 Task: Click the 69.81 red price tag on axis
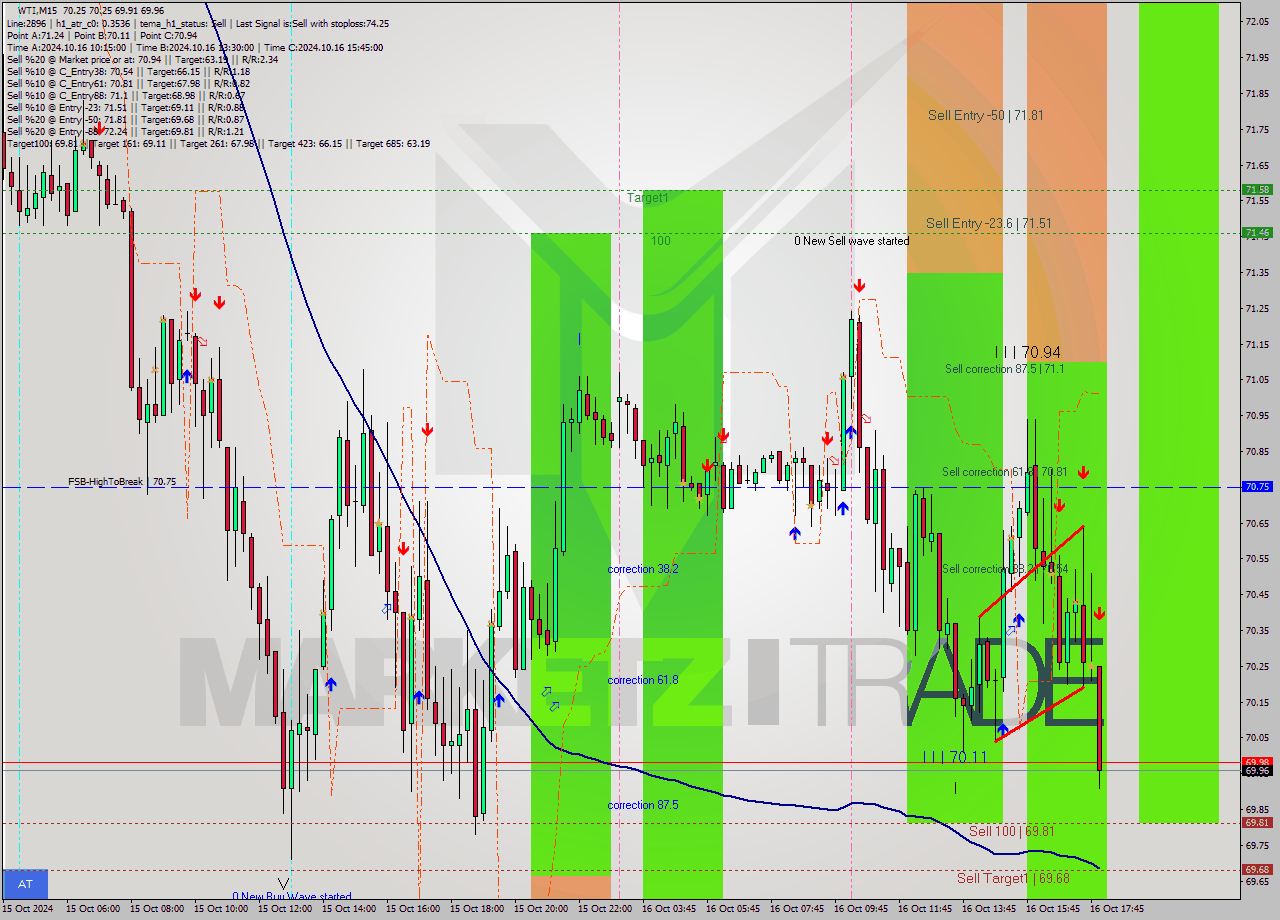coord(1257,823)
